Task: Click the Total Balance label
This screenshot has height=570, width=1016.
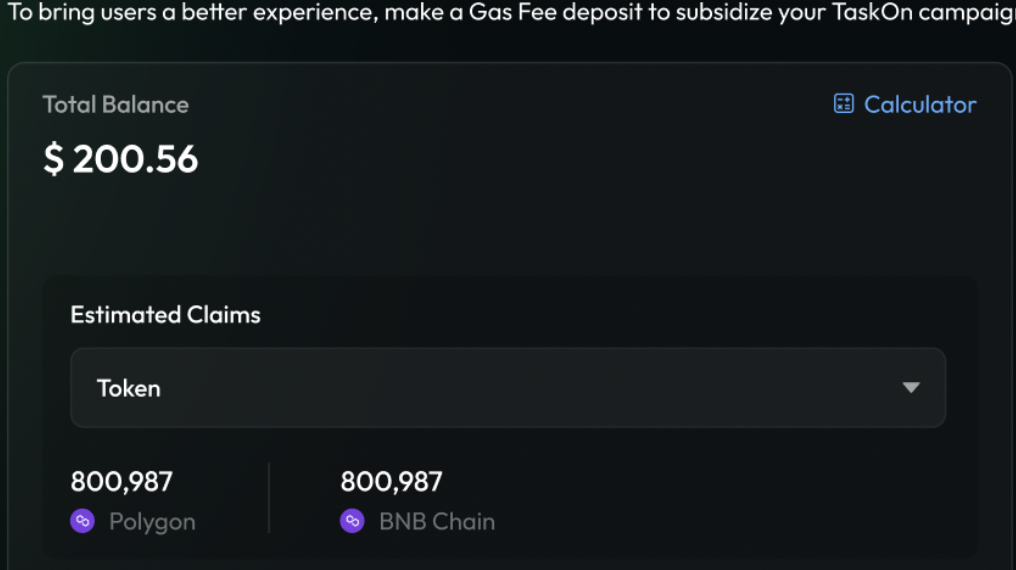Action: (x=115, y=105)
